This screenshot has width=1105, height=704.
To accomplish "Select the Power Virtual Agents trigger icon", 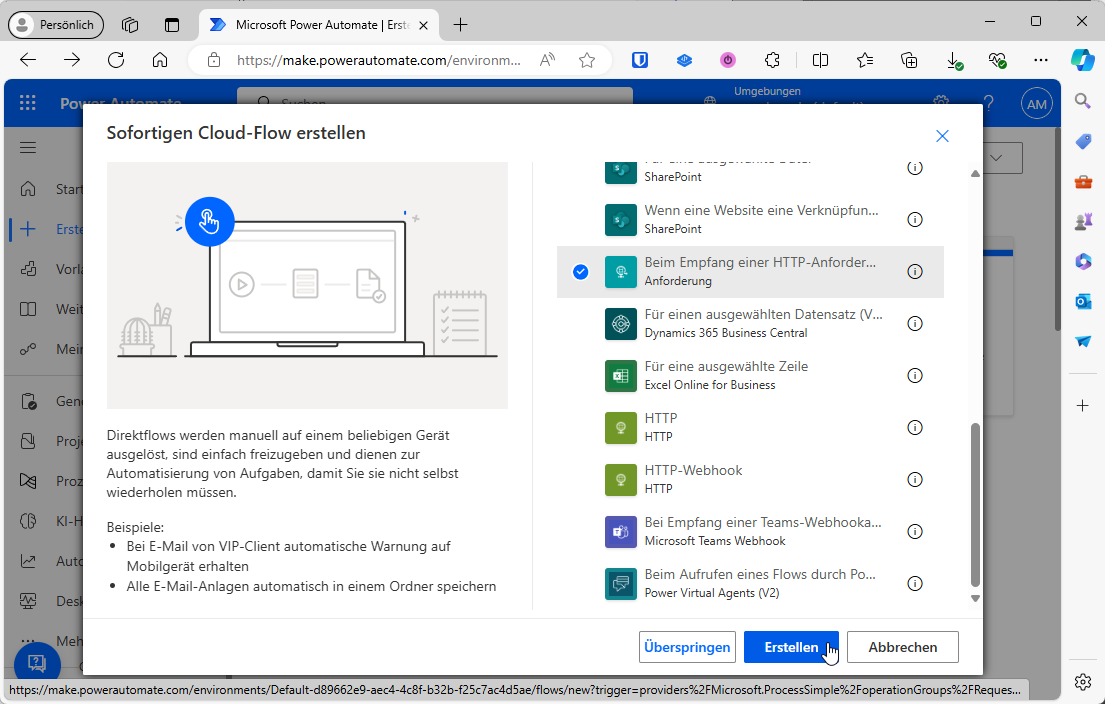I will (x=621, y=584).
